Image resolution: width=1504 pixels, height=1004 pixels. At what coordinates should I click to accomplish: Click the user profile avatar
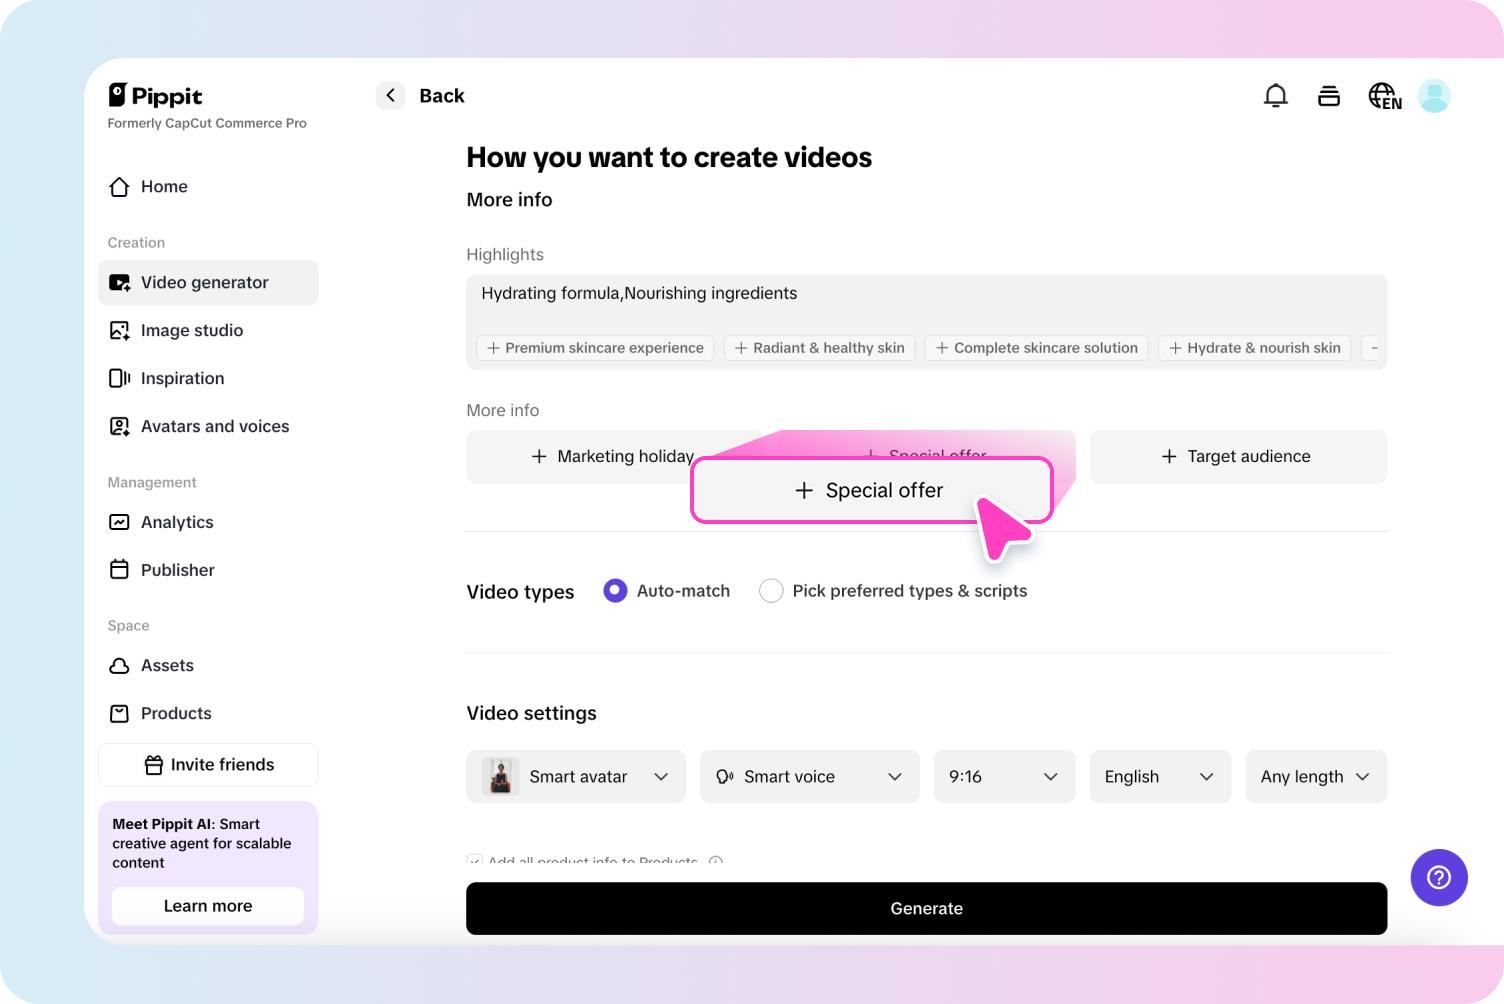coord(1434,96)
